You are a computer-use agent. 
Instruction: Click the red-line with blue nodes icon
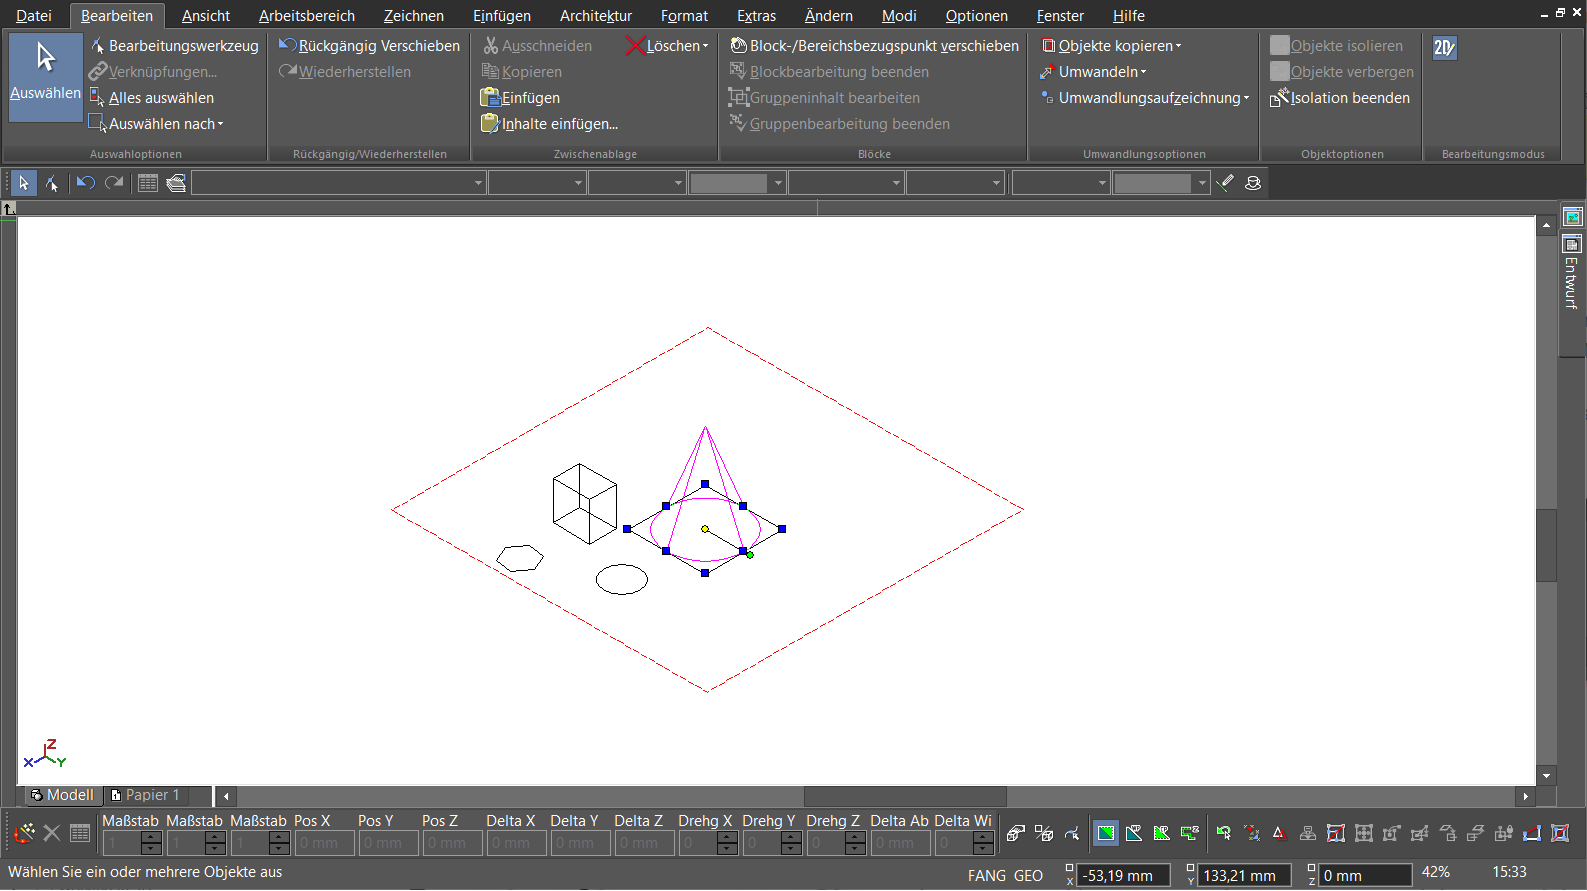1531,833
